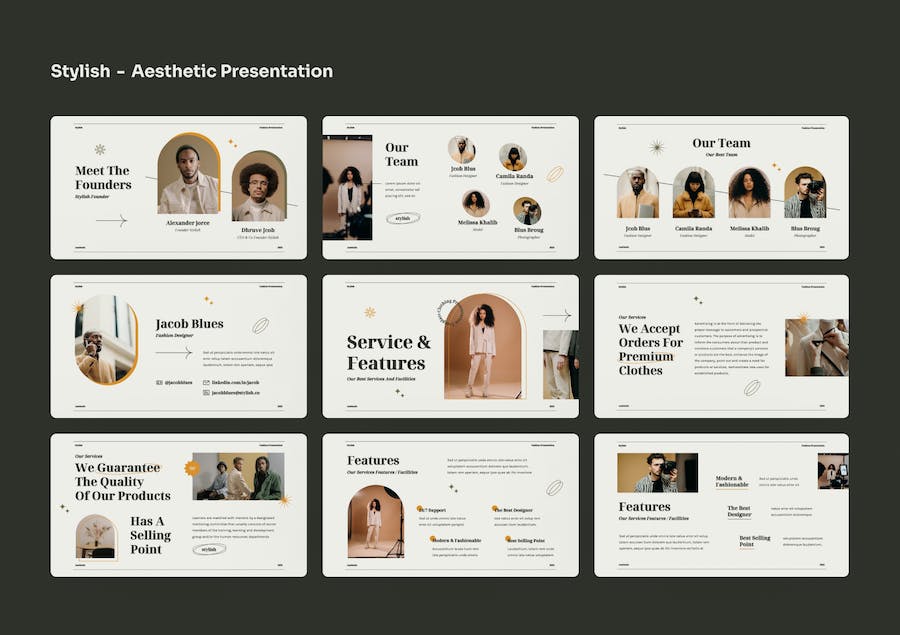Click the gray starburst on Our Team four-arch slide
The height and width of the screenshot is (635, 900).
[656, 148]
